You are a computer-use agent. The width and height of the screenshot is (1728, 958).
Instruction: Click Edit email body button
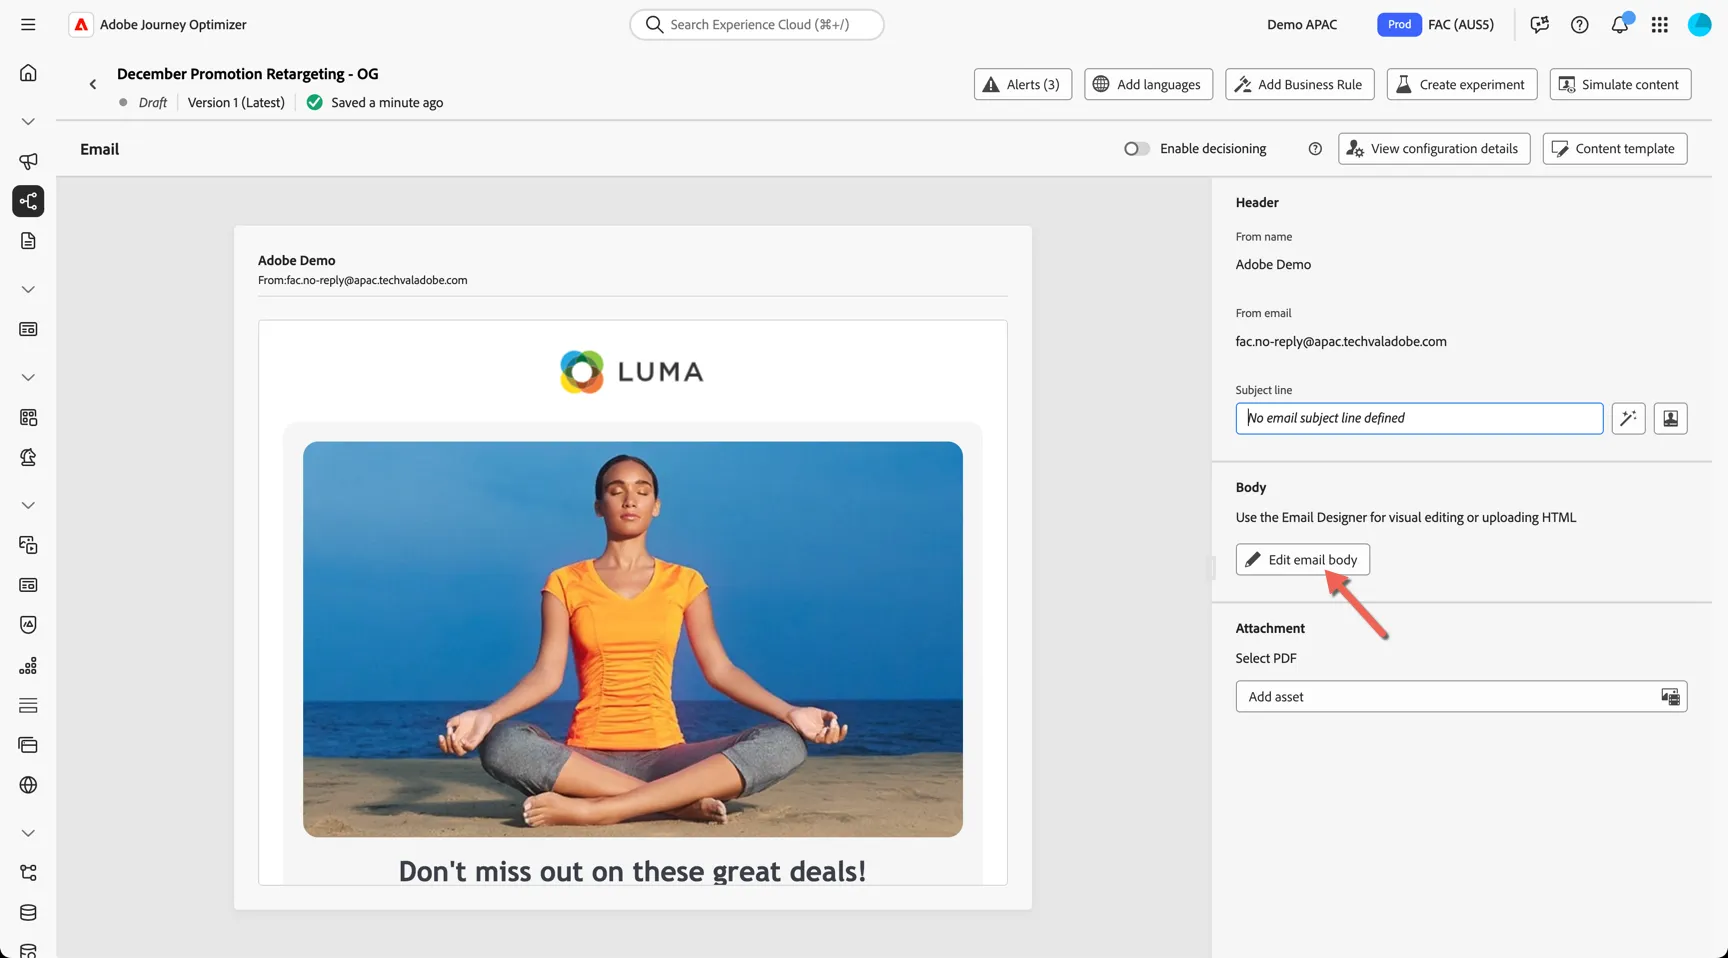pos(1302,560)
